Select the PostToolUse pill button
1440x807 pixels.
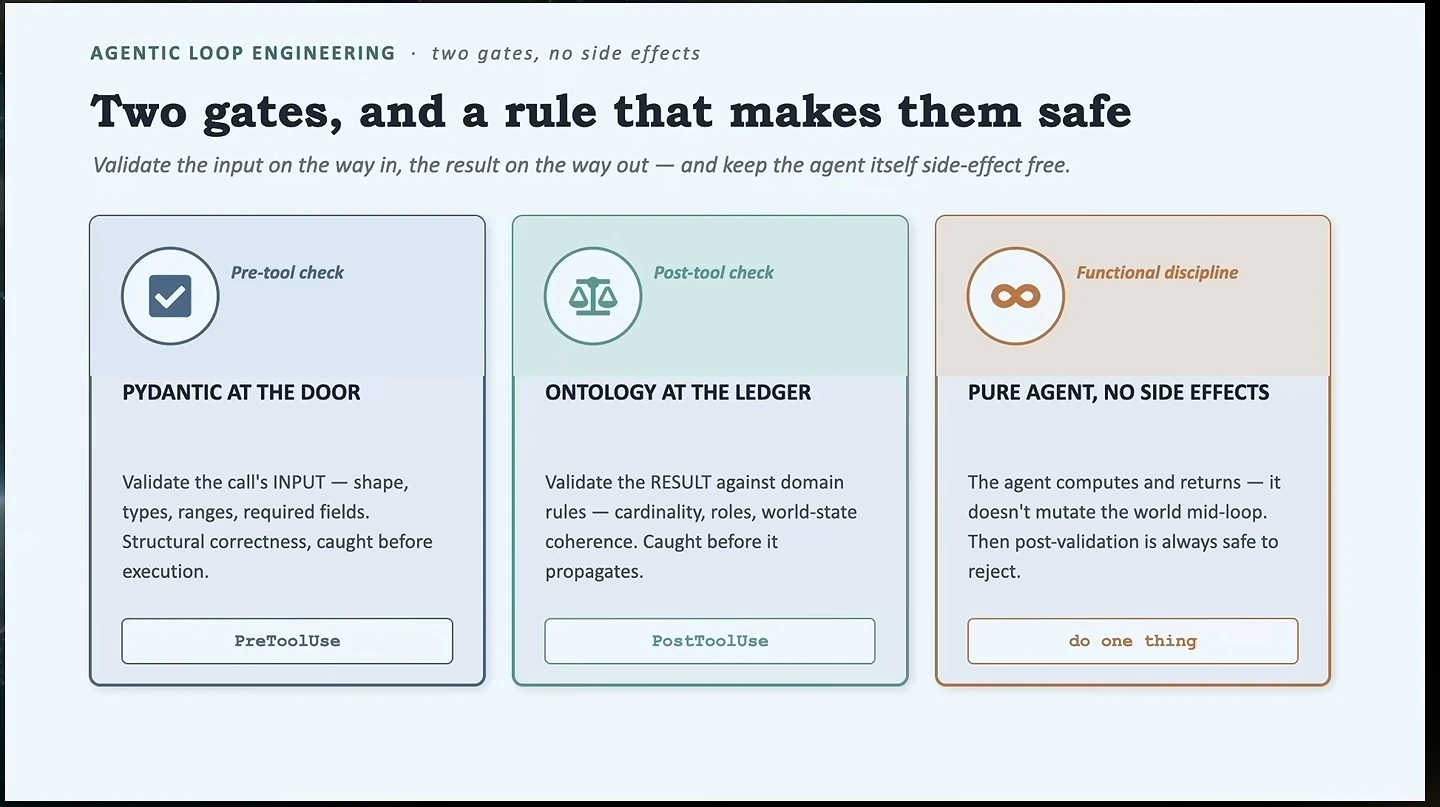tap(710, 641)
